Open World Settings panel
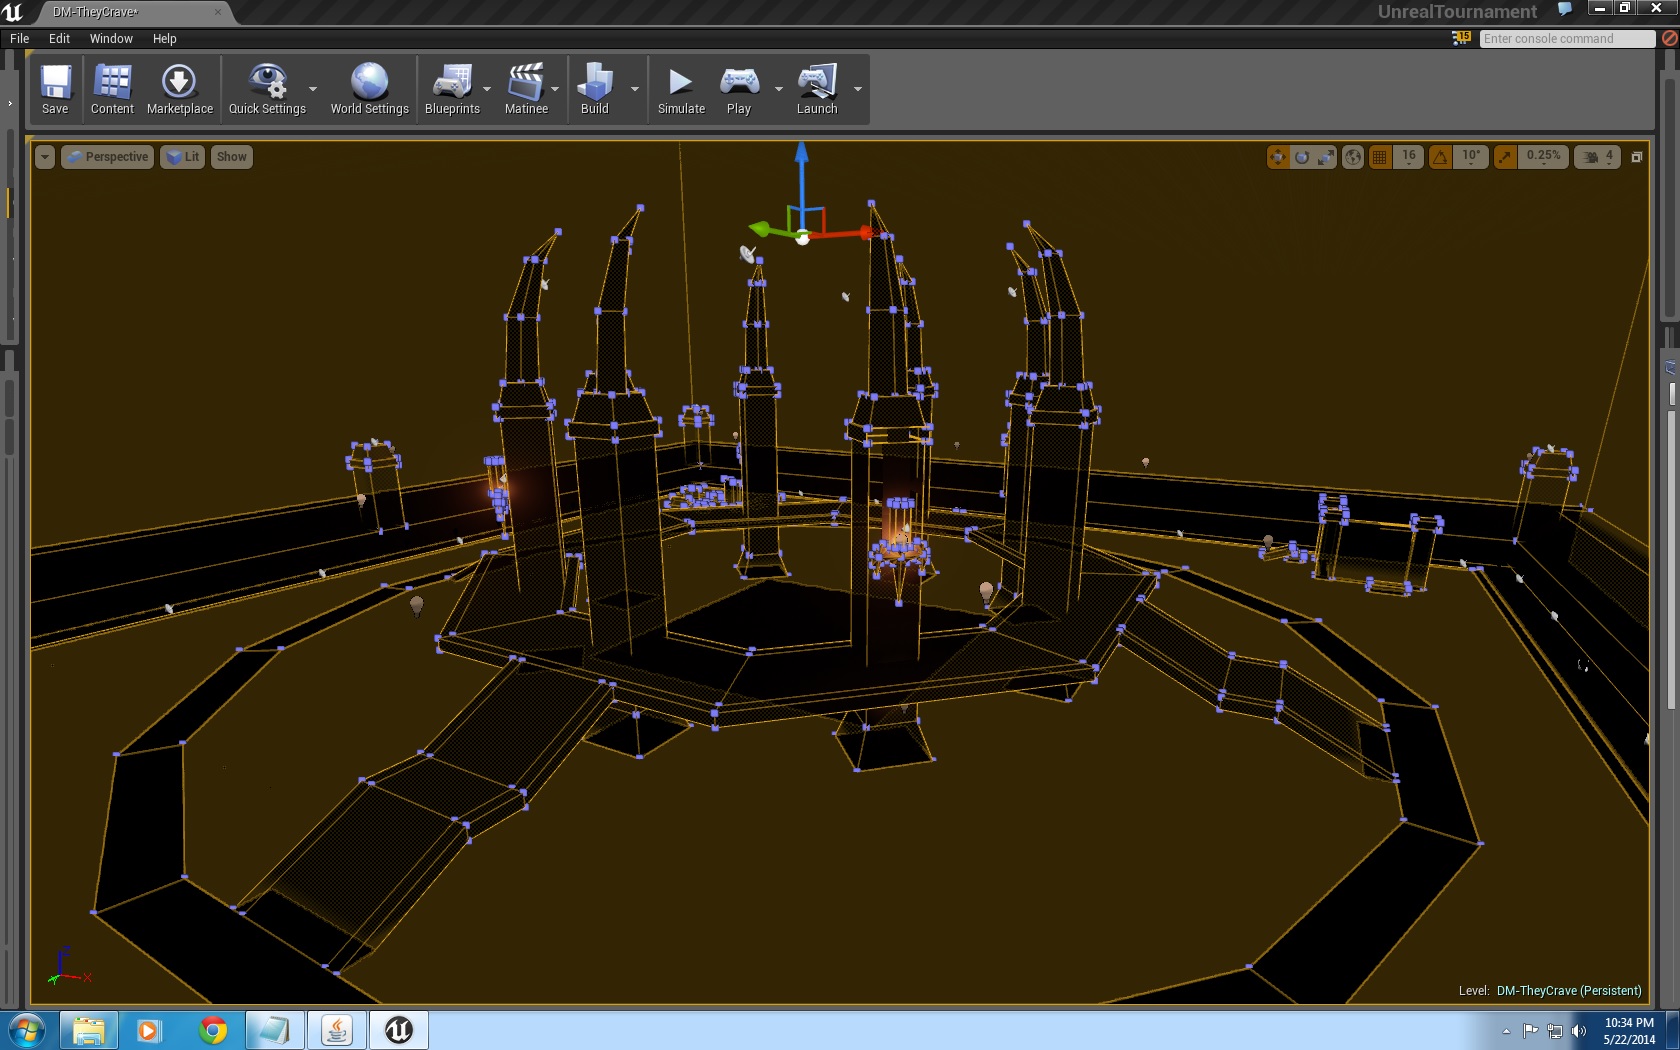 (x=369, y=89)
